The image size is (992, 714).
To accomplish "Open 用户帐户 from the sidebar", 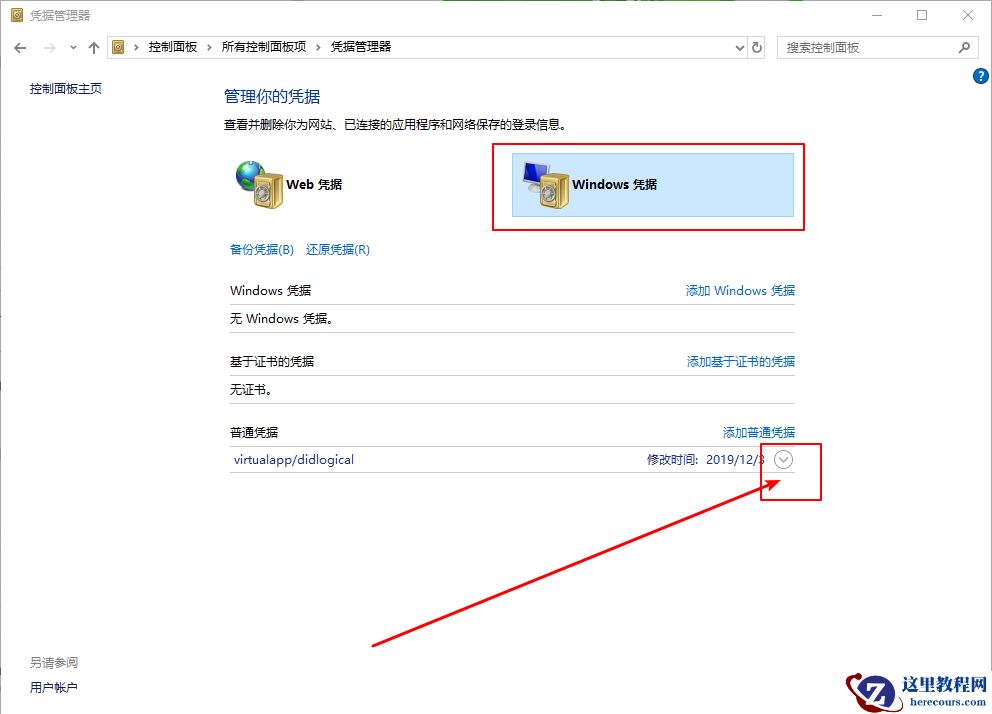I will (x=54, y=687).
